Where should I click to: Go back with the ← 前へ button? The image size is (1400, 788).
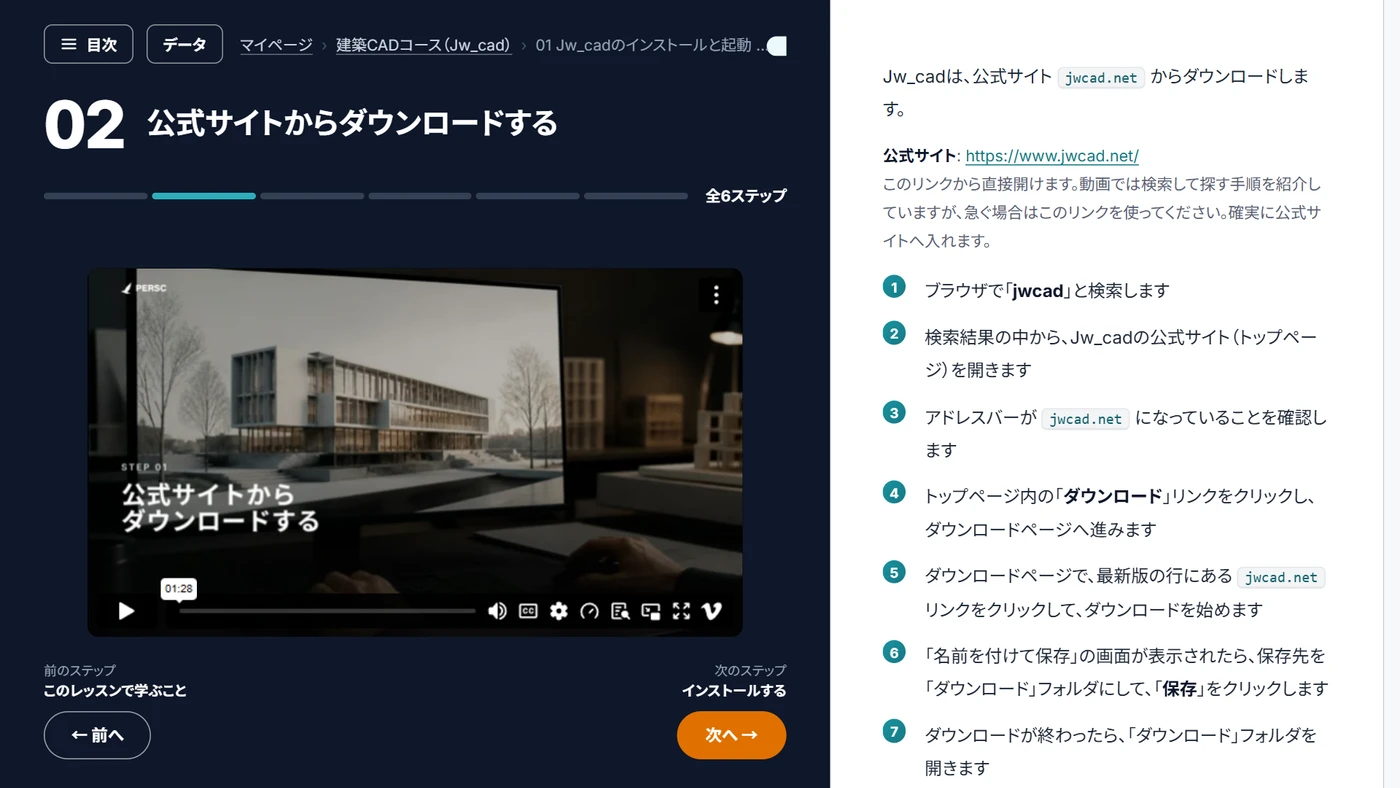coord(97,735)
